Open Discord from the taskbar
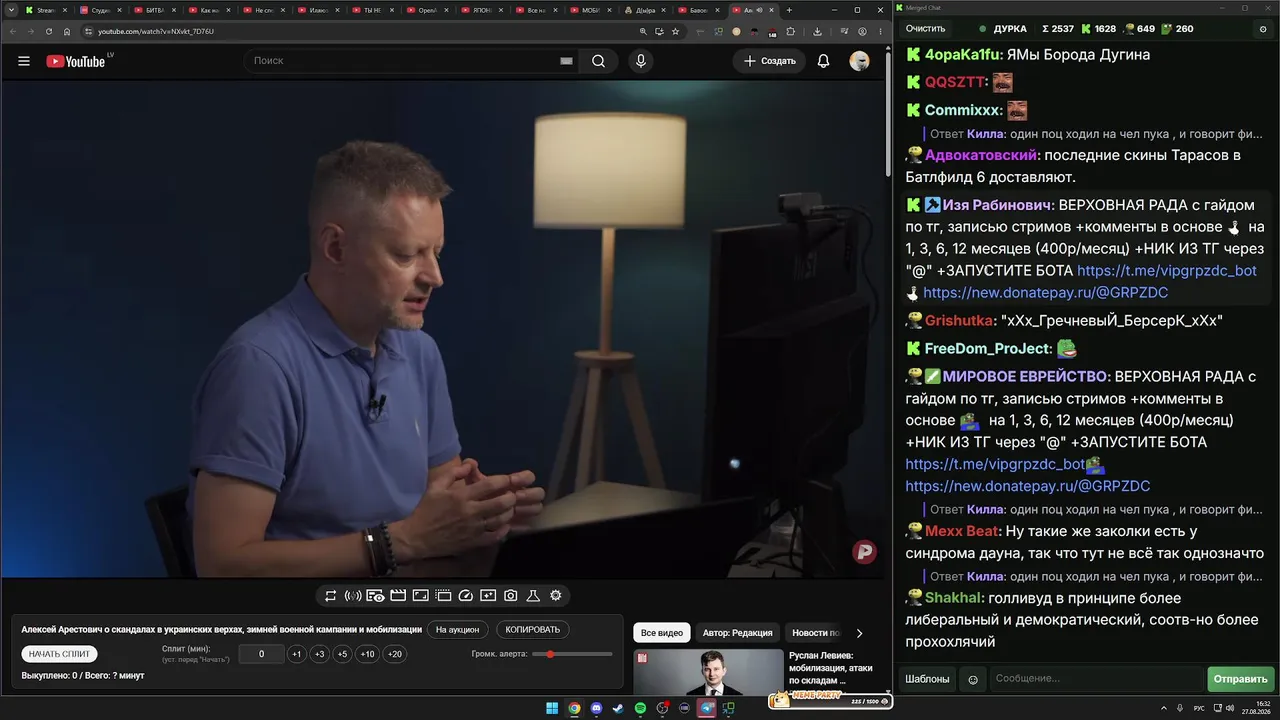The image size is (1280, 720). 596,709
